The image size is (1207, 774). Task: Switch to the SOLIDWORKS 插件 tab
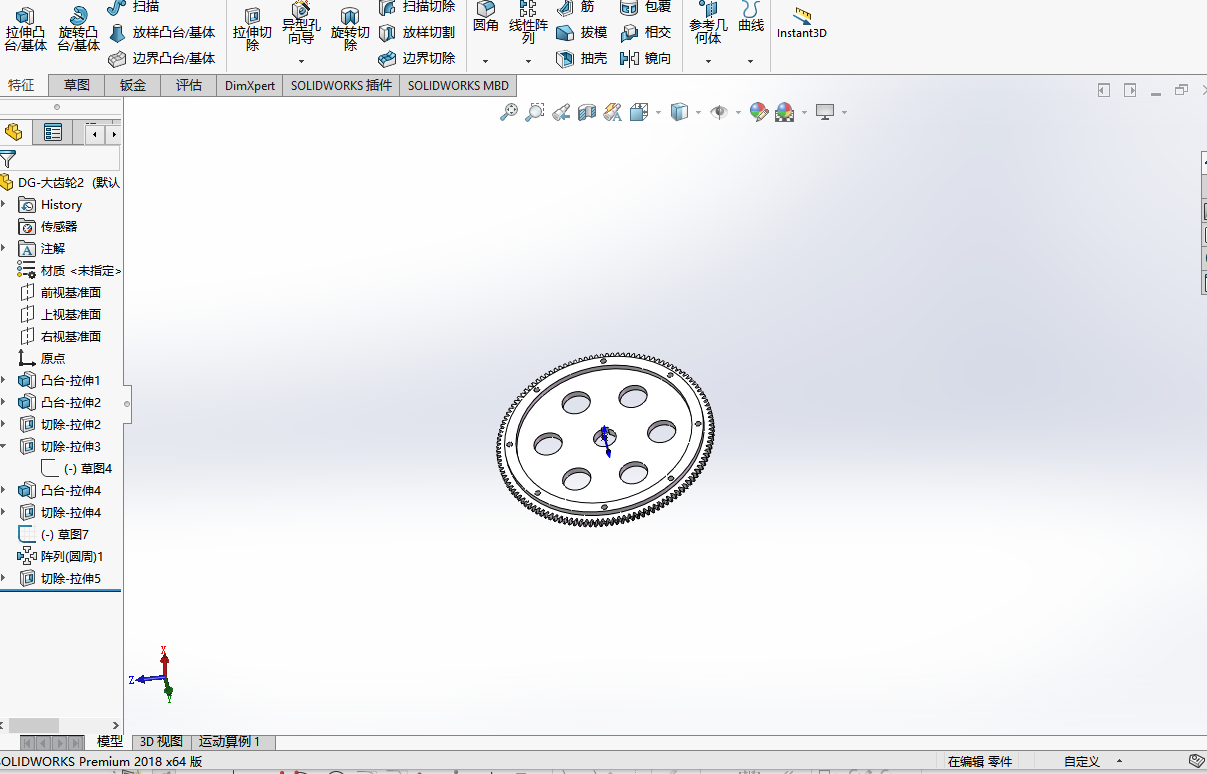click(x=341, y=85)
